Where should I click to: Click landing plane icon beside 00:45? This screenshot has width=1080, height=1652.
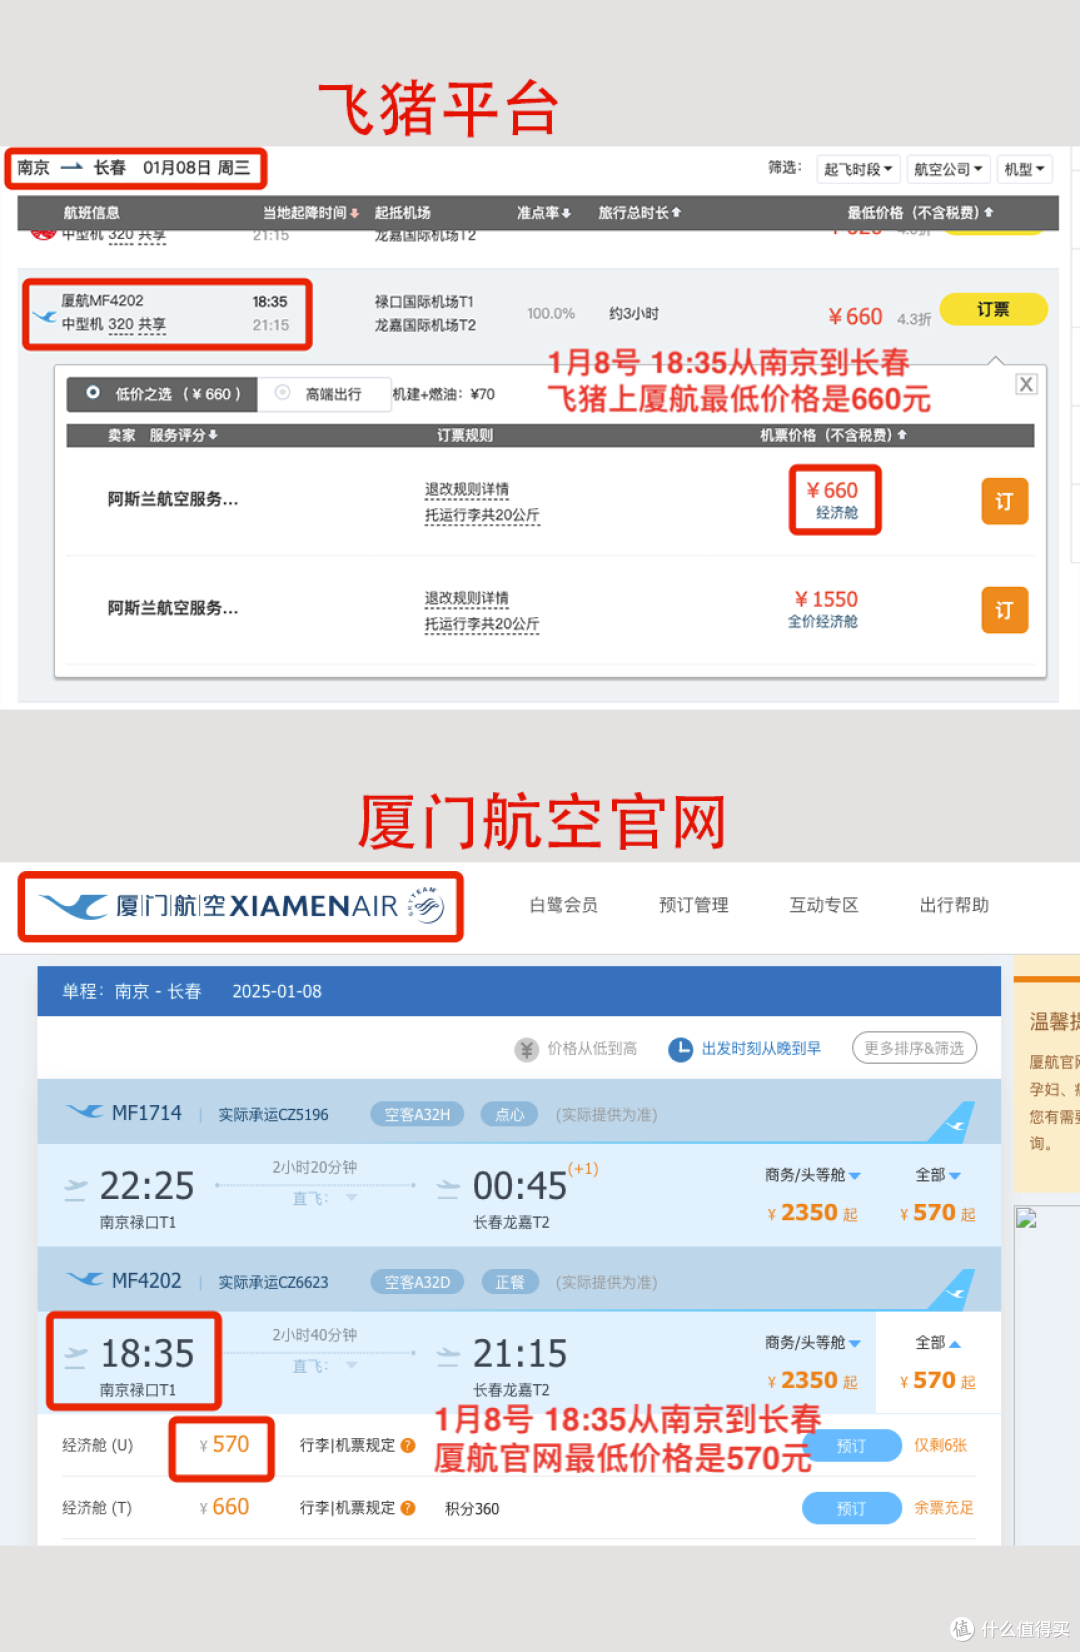(x=448, y=1188)
